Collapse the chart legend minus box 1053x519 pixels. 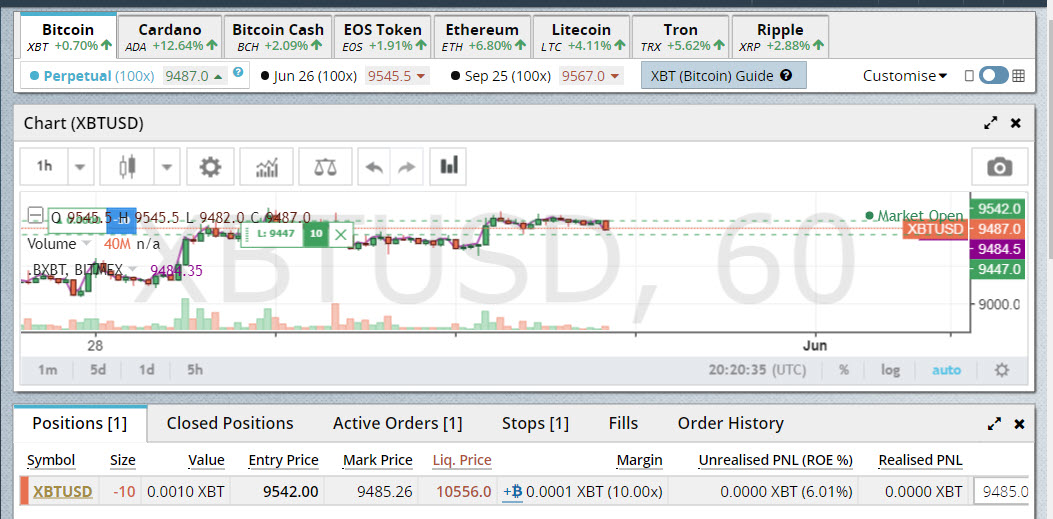tap(35, 216)
